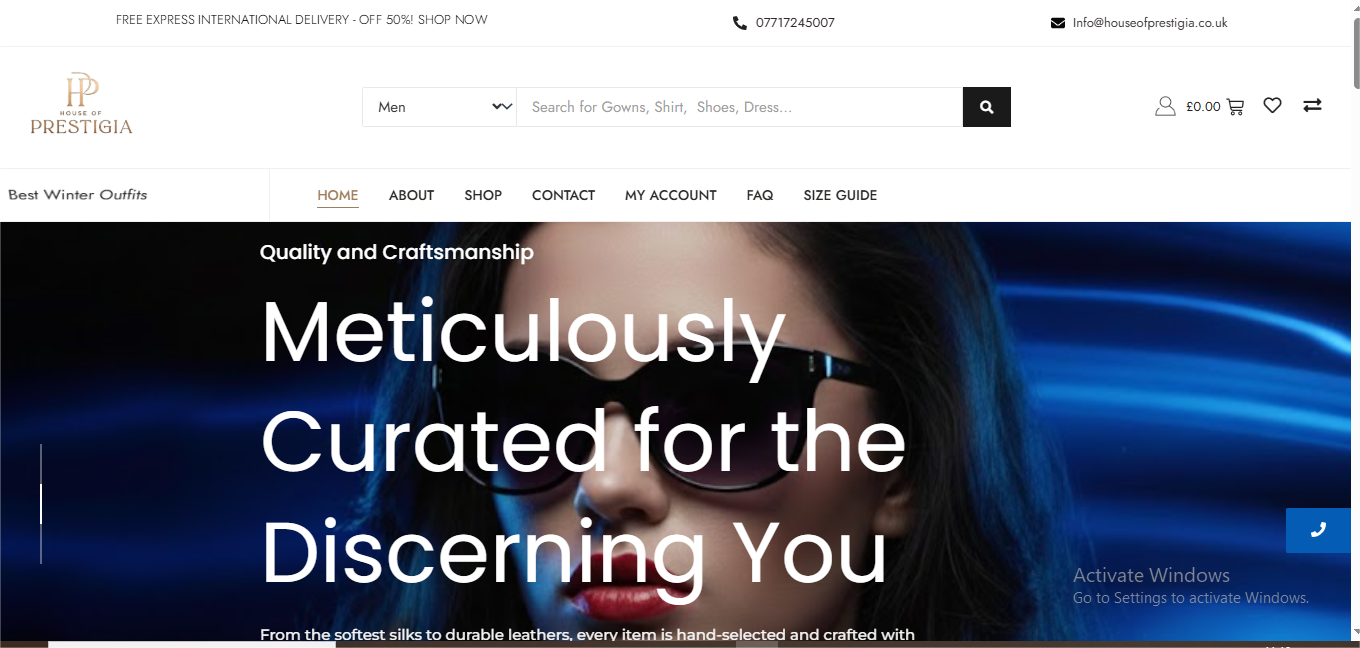Open the SIZE GUIDE page
Screen dimensions: 1360x648
click(x=840, y=195)
